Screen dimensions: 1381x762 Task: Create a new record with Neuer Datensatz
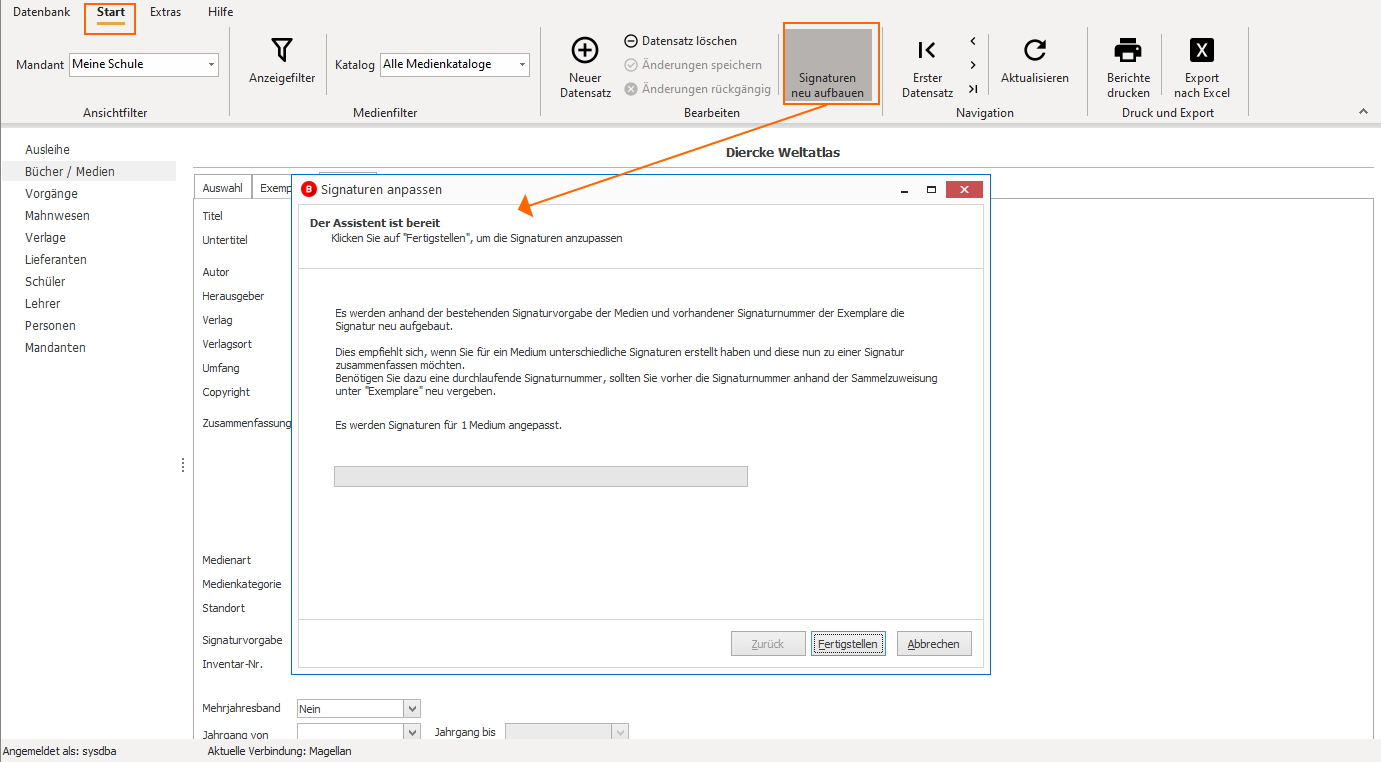point(585,68)
